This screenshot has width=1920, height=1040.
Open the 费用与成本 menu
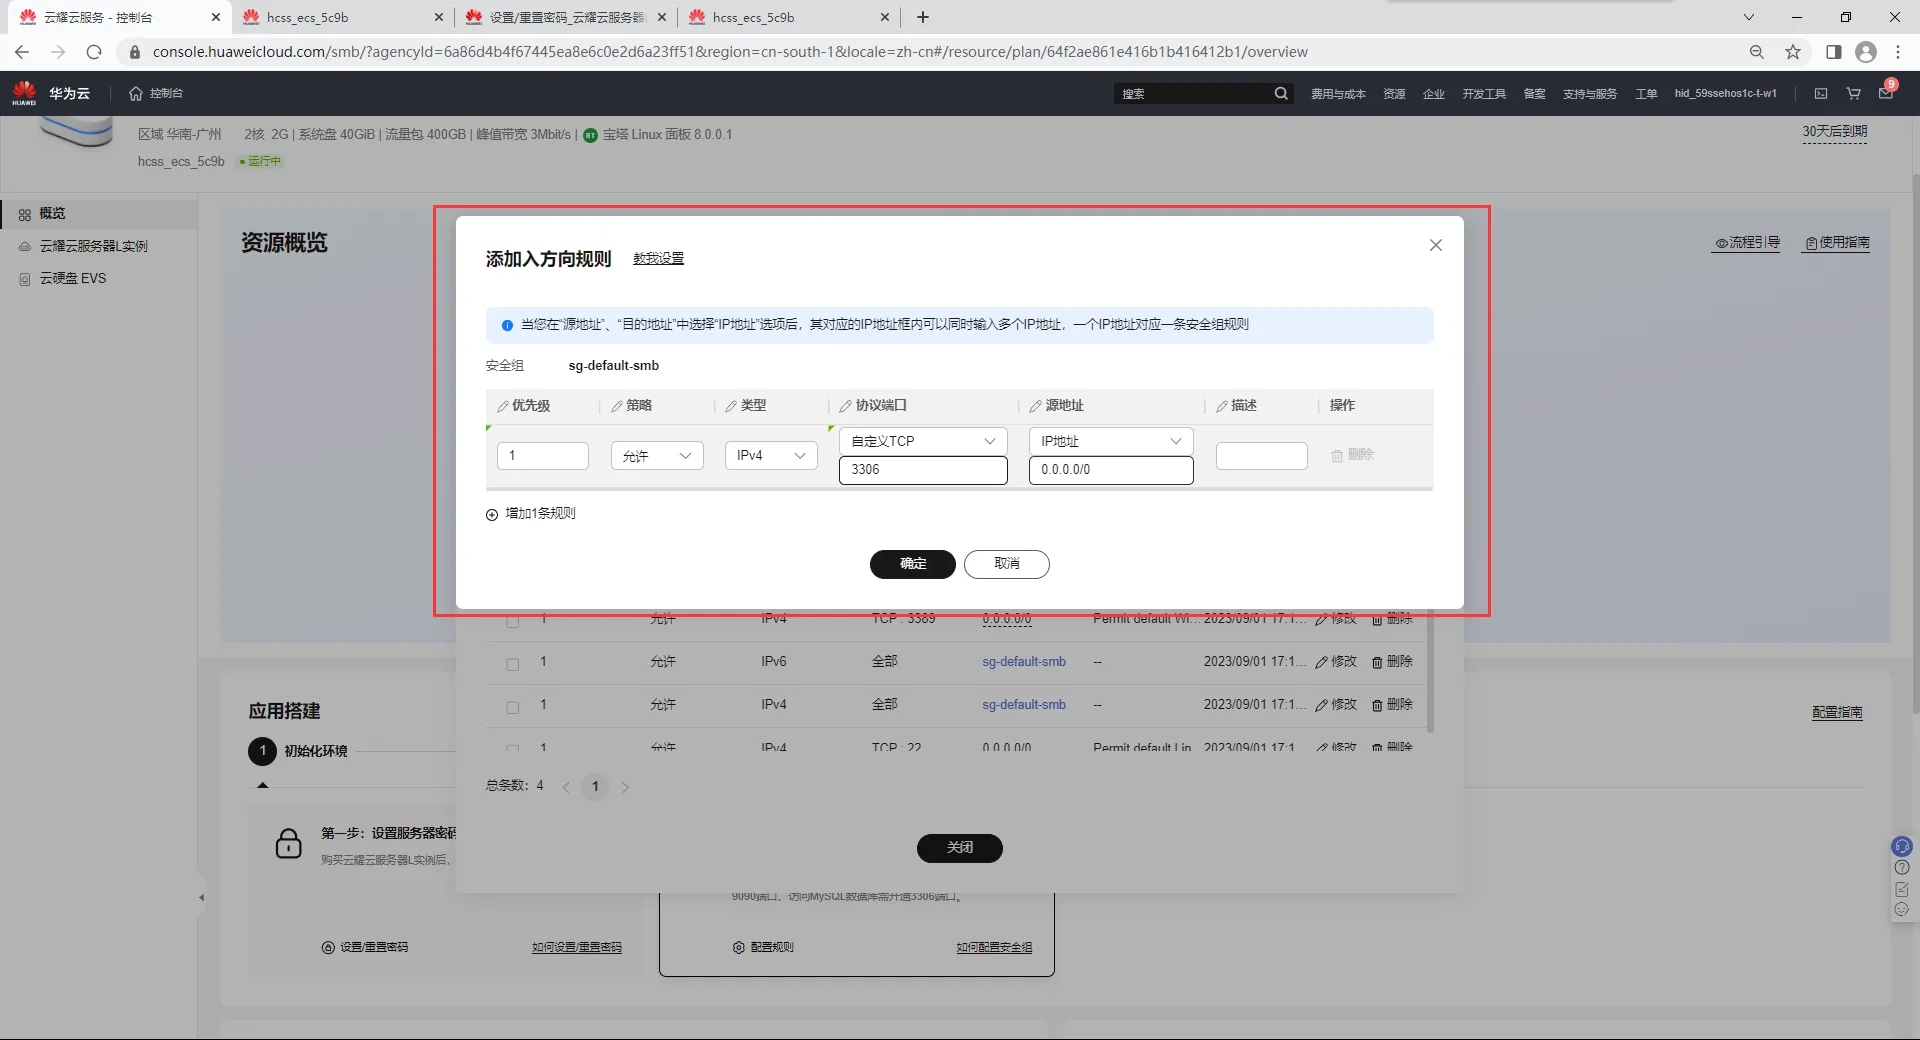click(x=1338, y=94)
